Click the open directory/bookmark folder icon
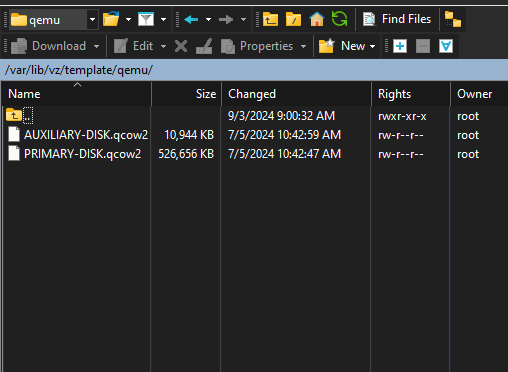Image resolution: width=508 pixels, height=372 pixels. coord(111,19)
